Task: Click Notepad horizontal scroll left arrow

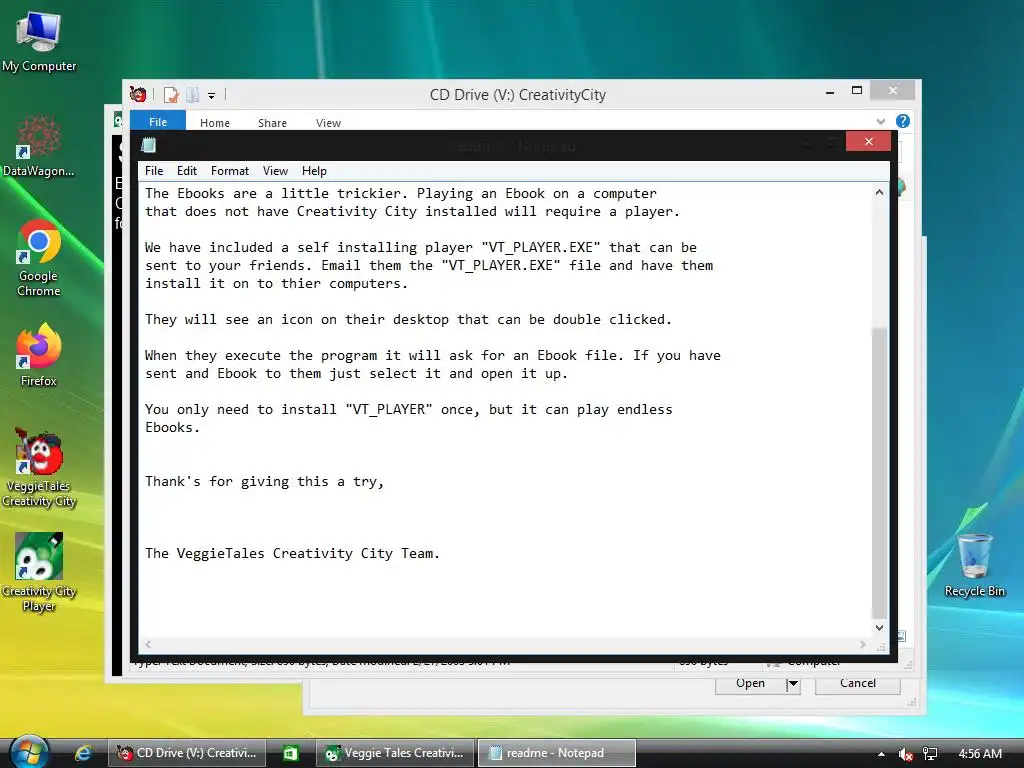Action: point(149,645)
